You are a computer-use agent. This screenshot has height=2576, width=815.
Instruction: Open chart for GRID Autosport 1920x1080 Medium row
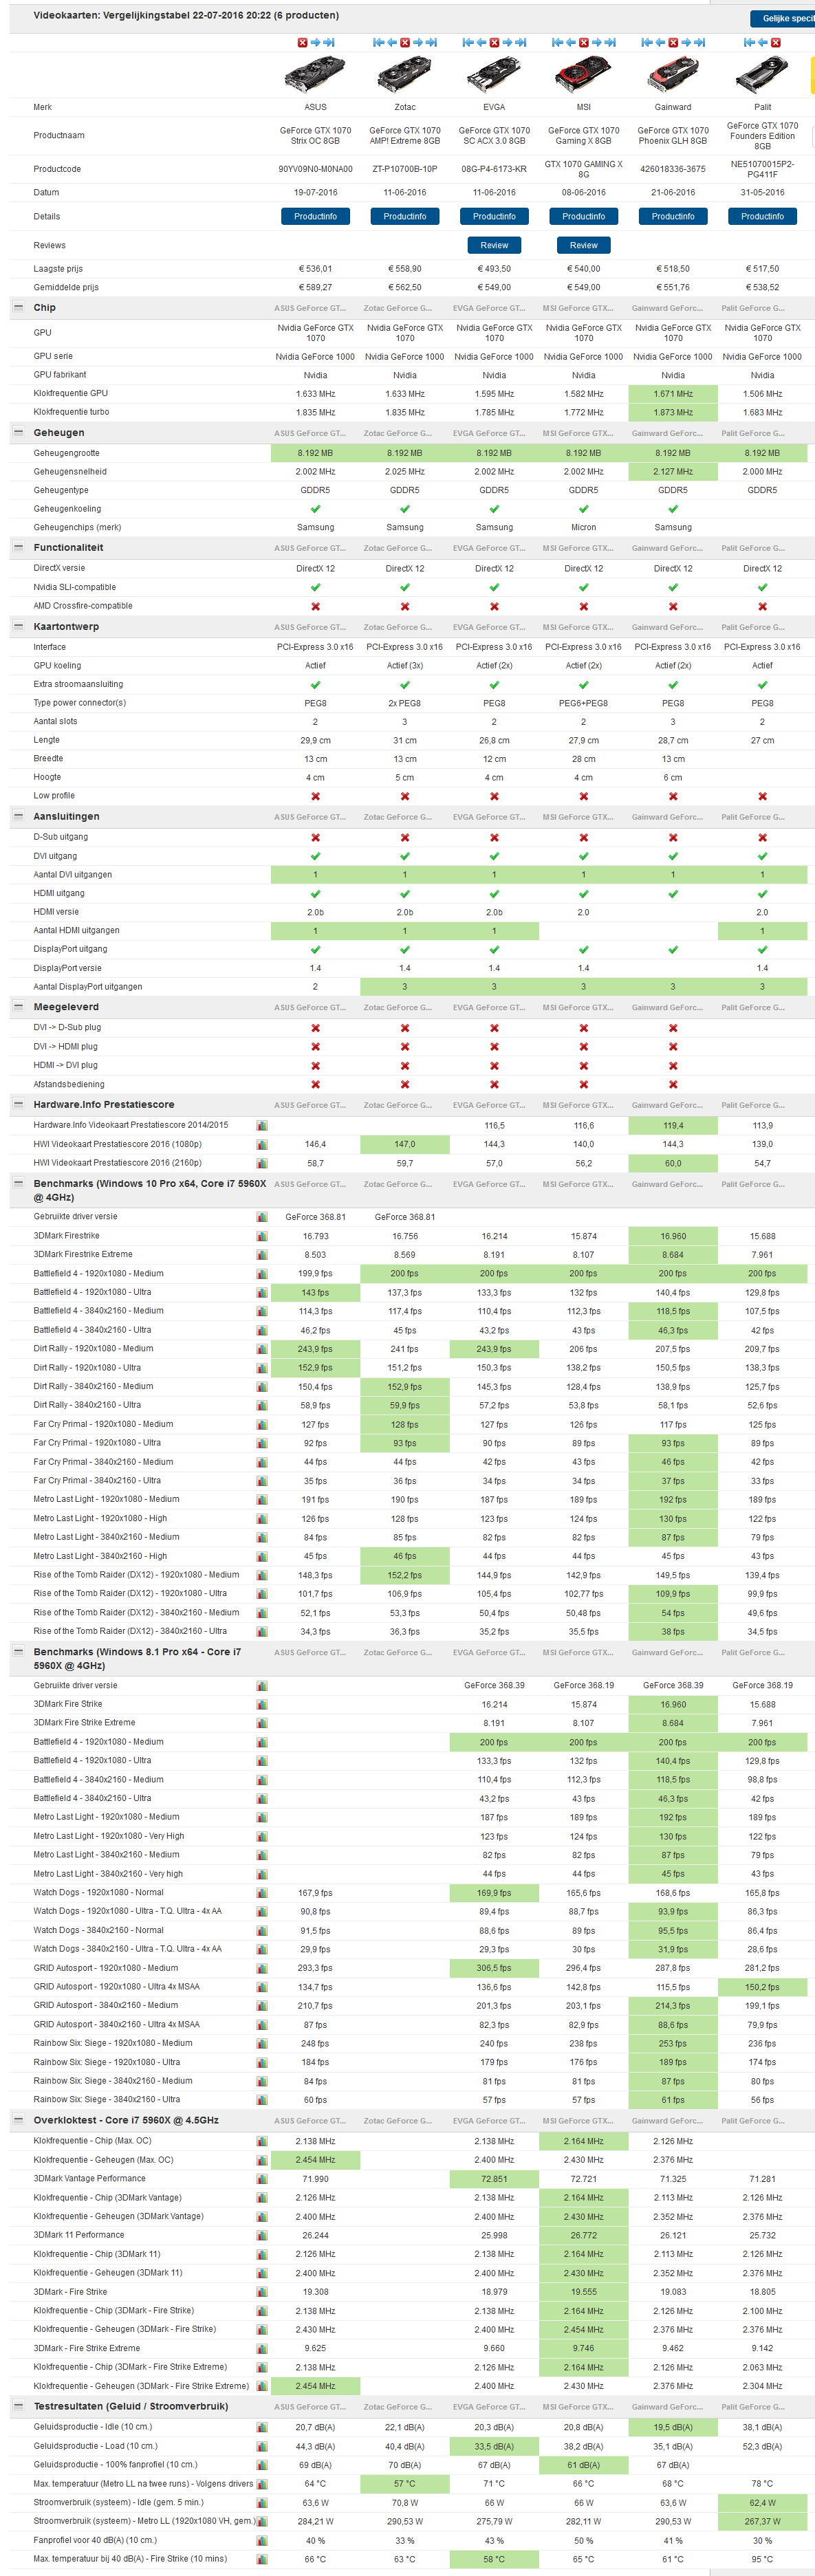coord(262,1967)
